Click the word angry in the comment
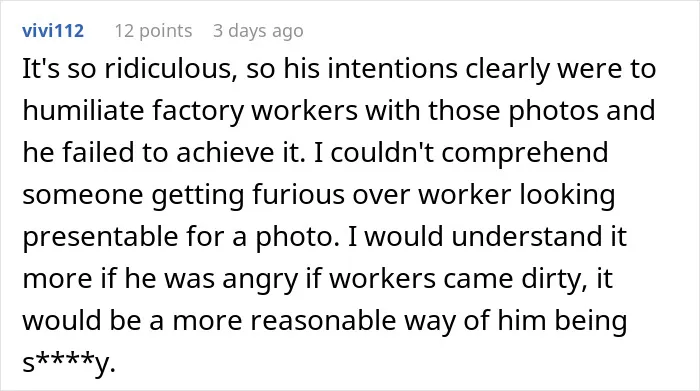Screen dimensions: 700x391 tap(260, 280)
